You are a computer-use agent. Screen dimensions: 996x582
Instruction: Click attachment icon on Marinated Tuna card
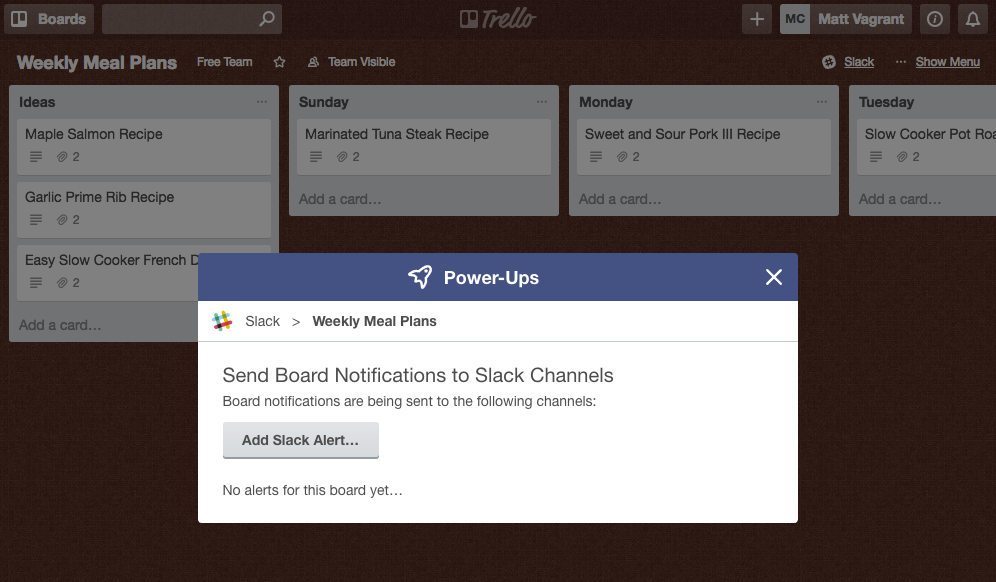342,157
